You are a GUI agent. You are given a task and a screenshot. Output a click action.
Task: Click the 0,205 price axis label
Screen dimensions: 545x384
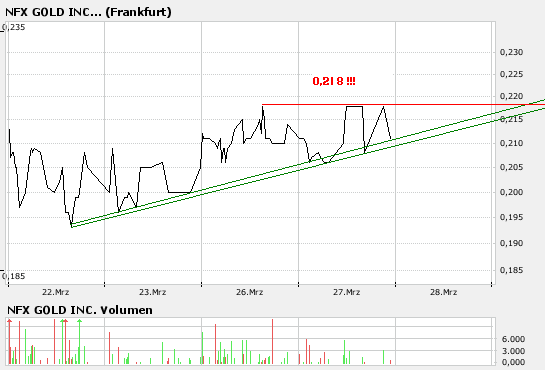coord(511,167)
